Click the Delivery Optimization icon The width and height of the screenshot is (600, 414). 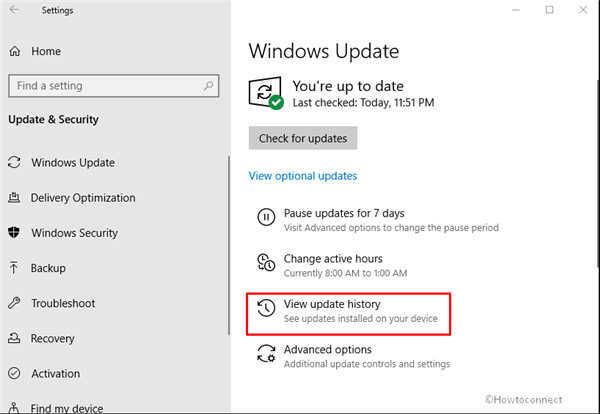[14, 198]
